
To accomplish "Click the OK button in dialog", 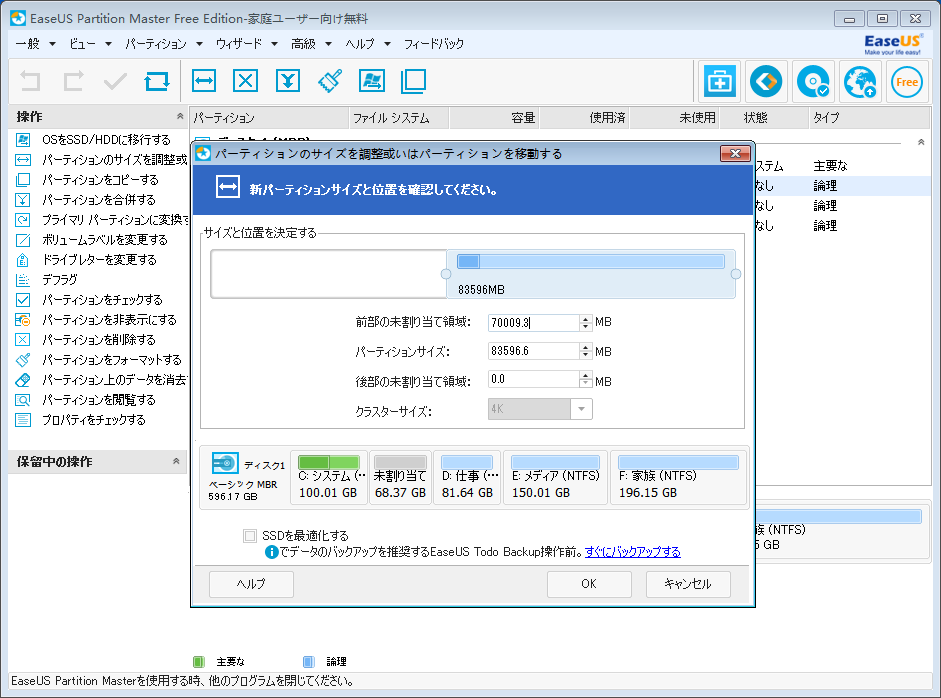I will coord(589,584).
